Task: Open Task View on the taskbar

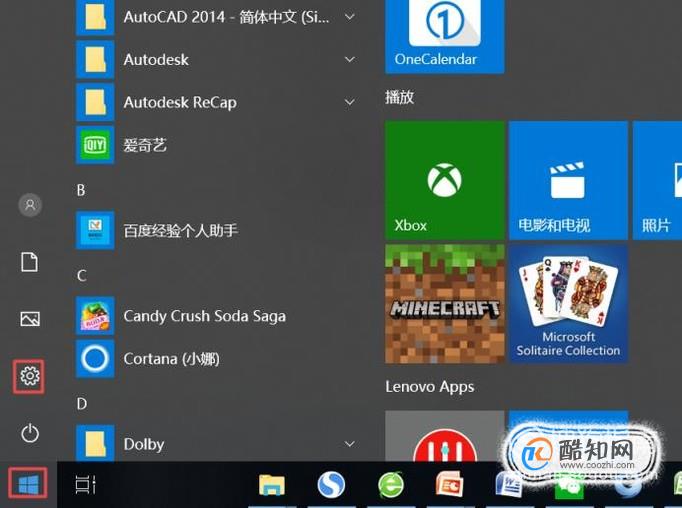Action: pos(85,485)
